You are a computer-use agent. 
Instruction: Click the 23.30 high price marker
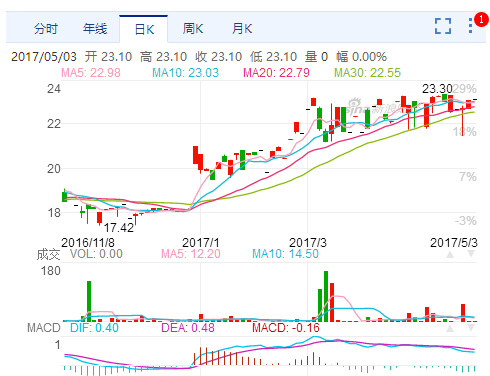437,89
